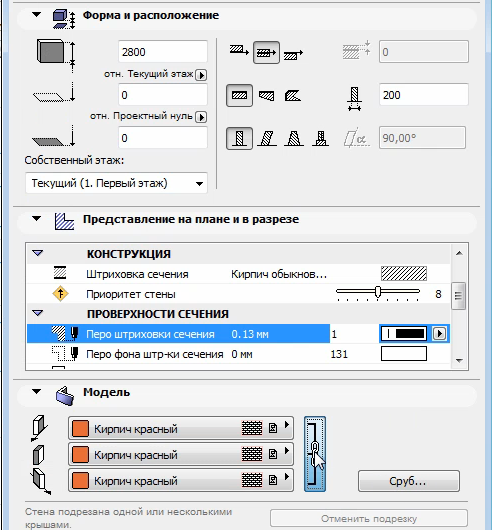The height and width of the screenshot is (530, 492).
Task: Click wall height field showing 2800
Action: click(x=163, y=52)
